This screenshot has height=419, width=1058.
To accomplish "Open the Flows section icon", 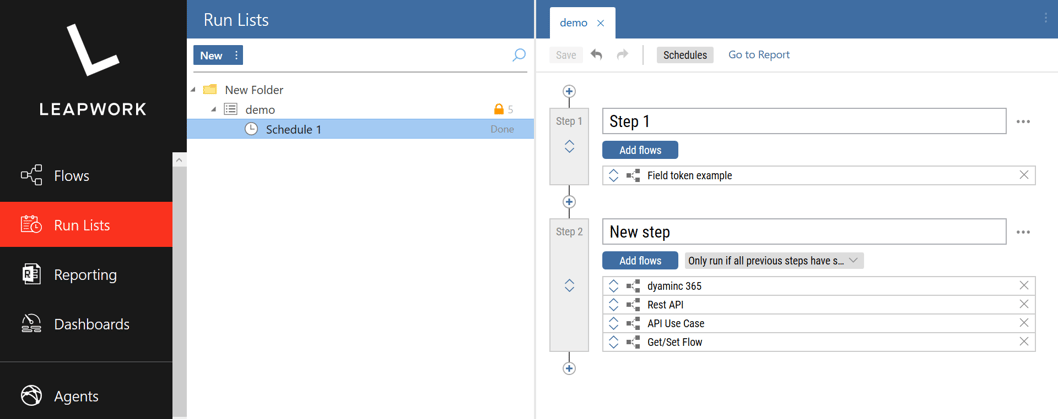I will 31,175.
